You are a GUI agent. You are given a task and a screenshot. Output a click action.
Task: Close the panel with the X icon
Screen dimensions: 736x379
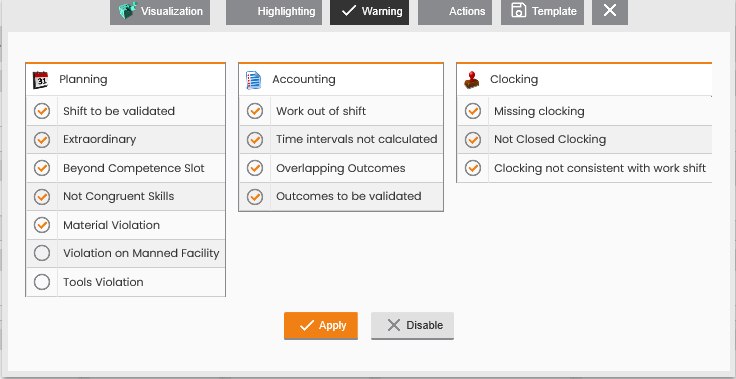click(610, 11)
